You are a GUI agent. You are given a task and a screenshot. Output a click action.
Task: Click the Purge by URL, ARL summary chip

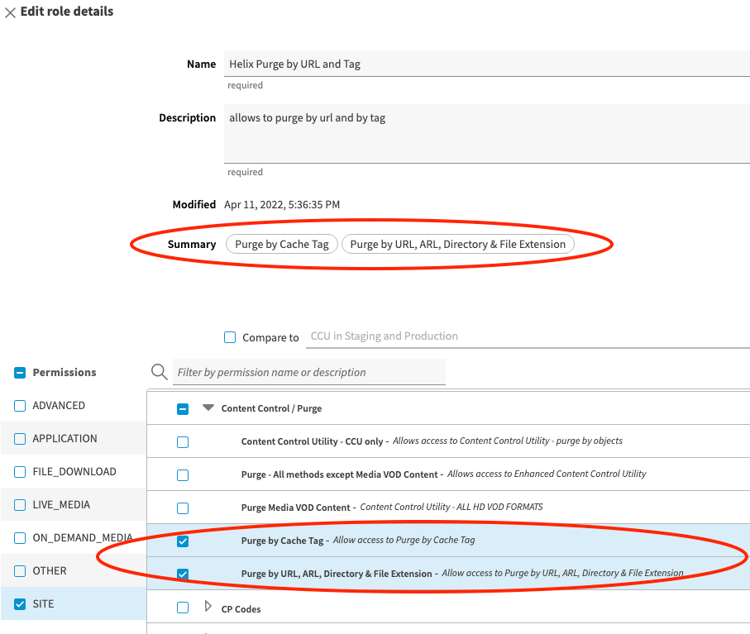click(458, 244)
